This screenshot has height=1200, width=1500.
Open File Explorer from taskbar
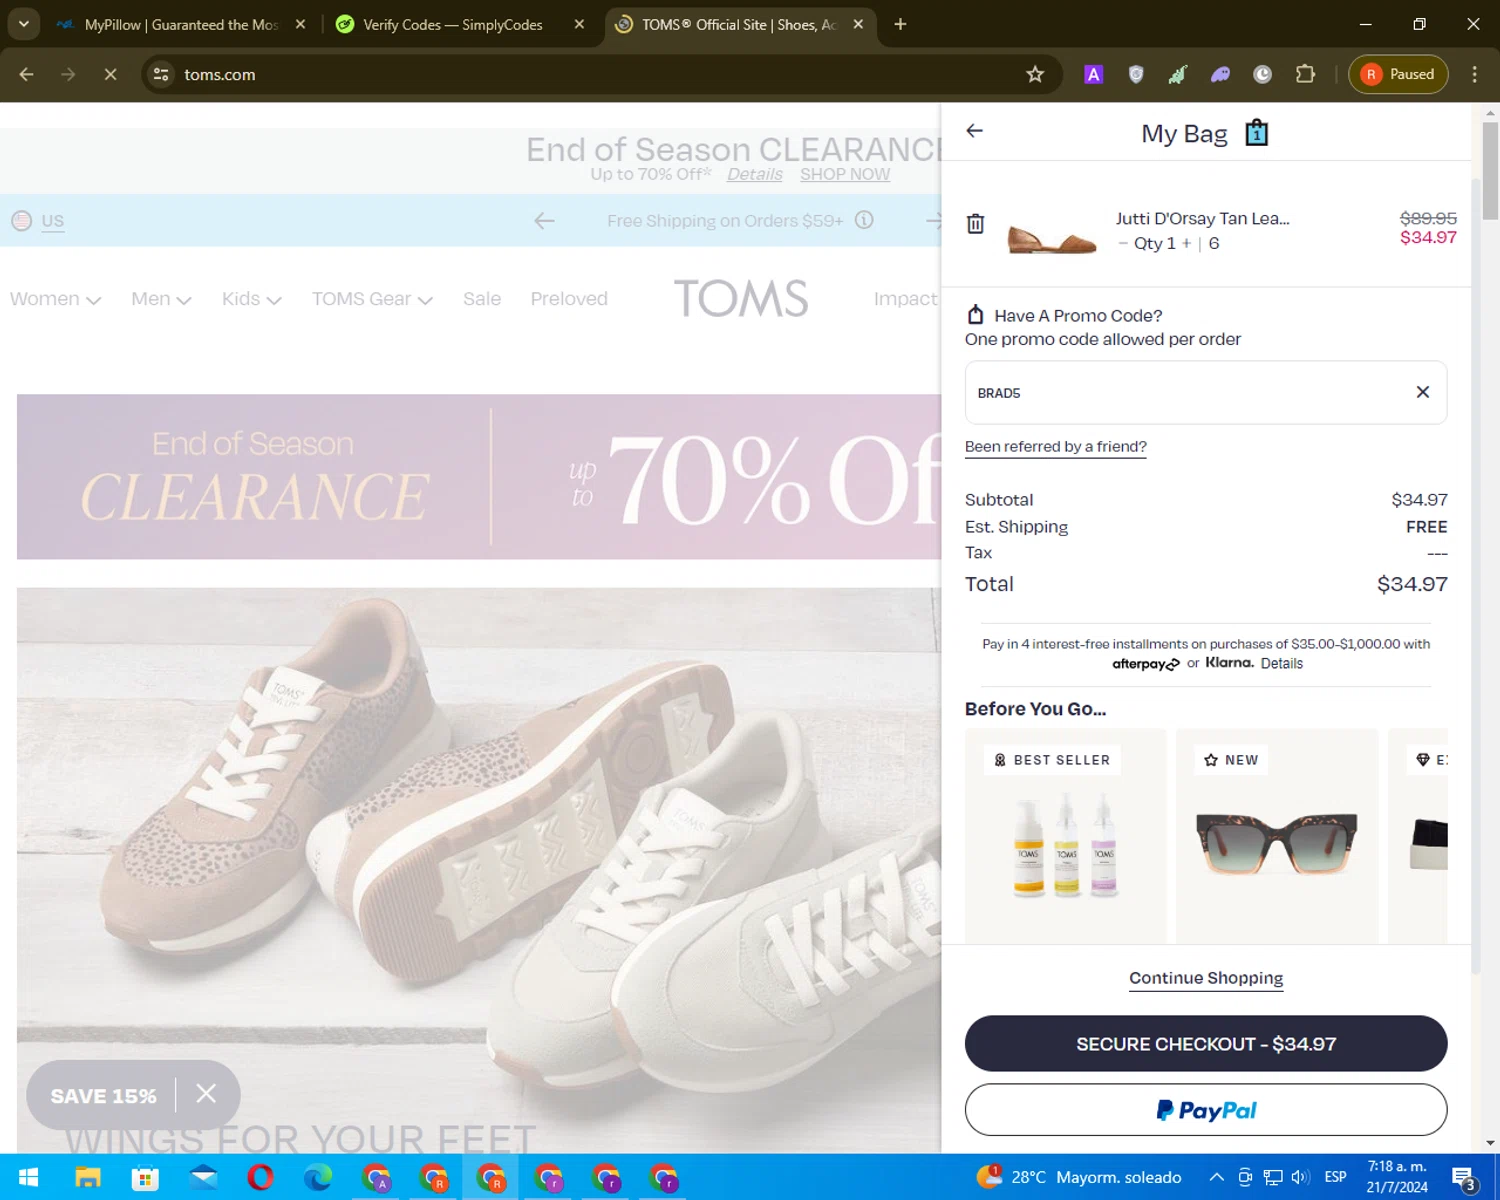[88, 1178]
